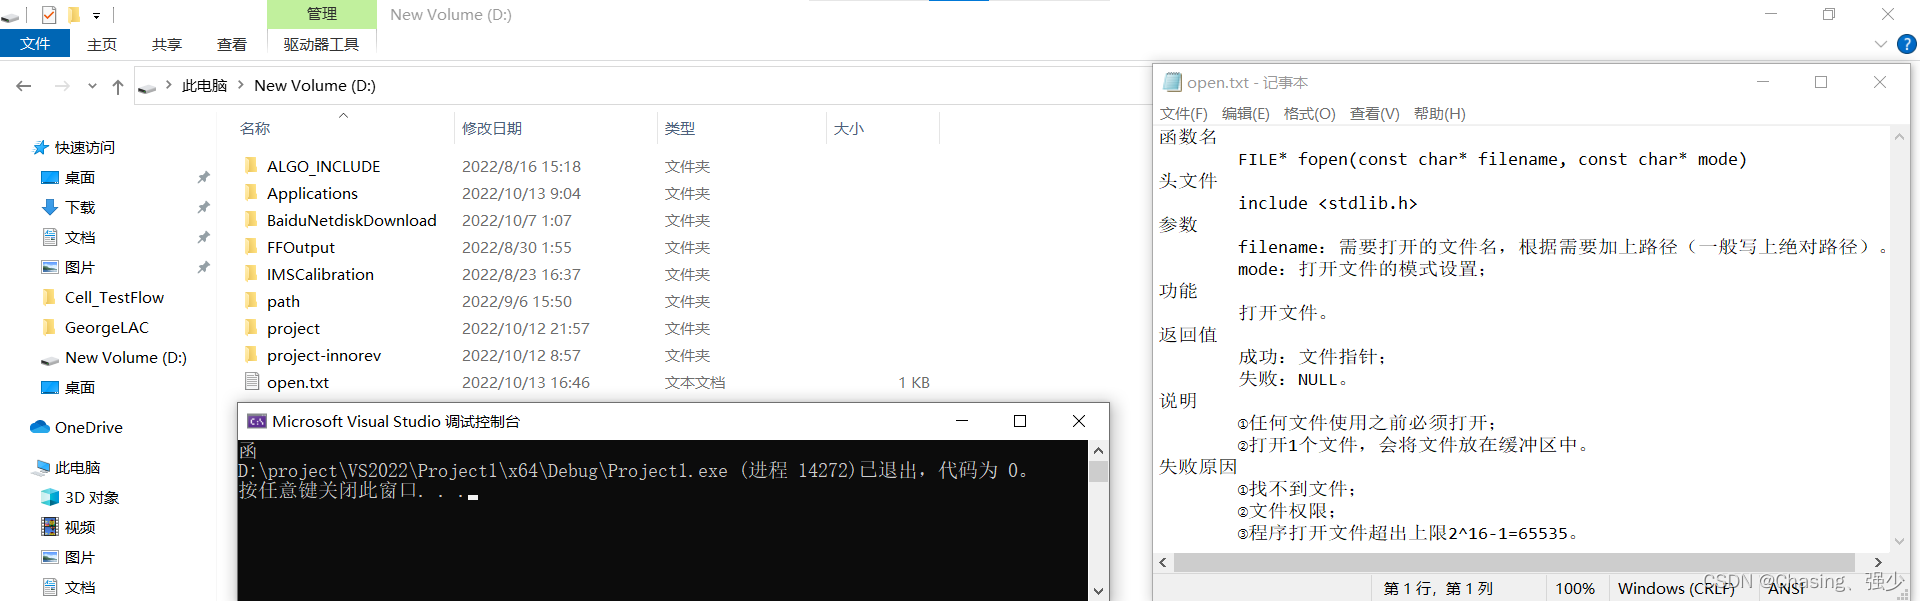
Task: Open the 驱动器工具 ribbon tab
Action: (321, 44)
